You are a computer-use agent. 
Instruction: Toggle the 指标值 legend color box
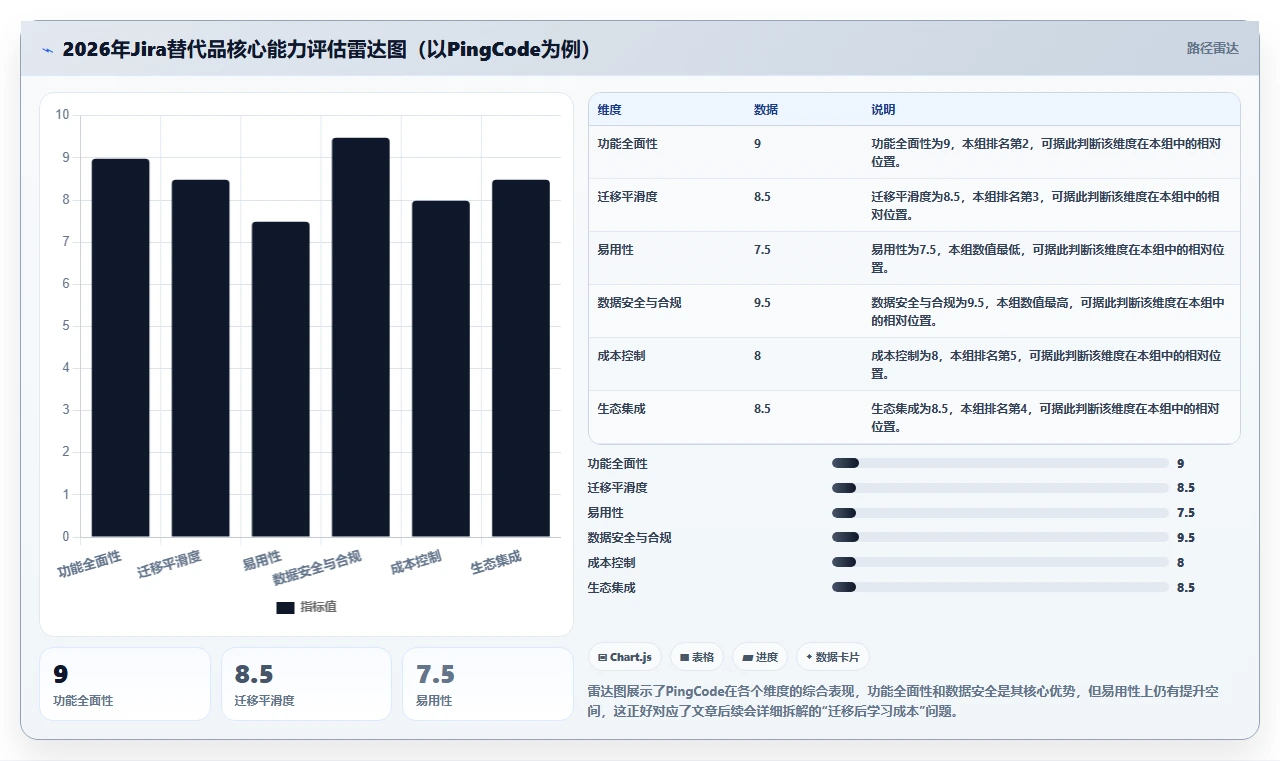point(285,607)
